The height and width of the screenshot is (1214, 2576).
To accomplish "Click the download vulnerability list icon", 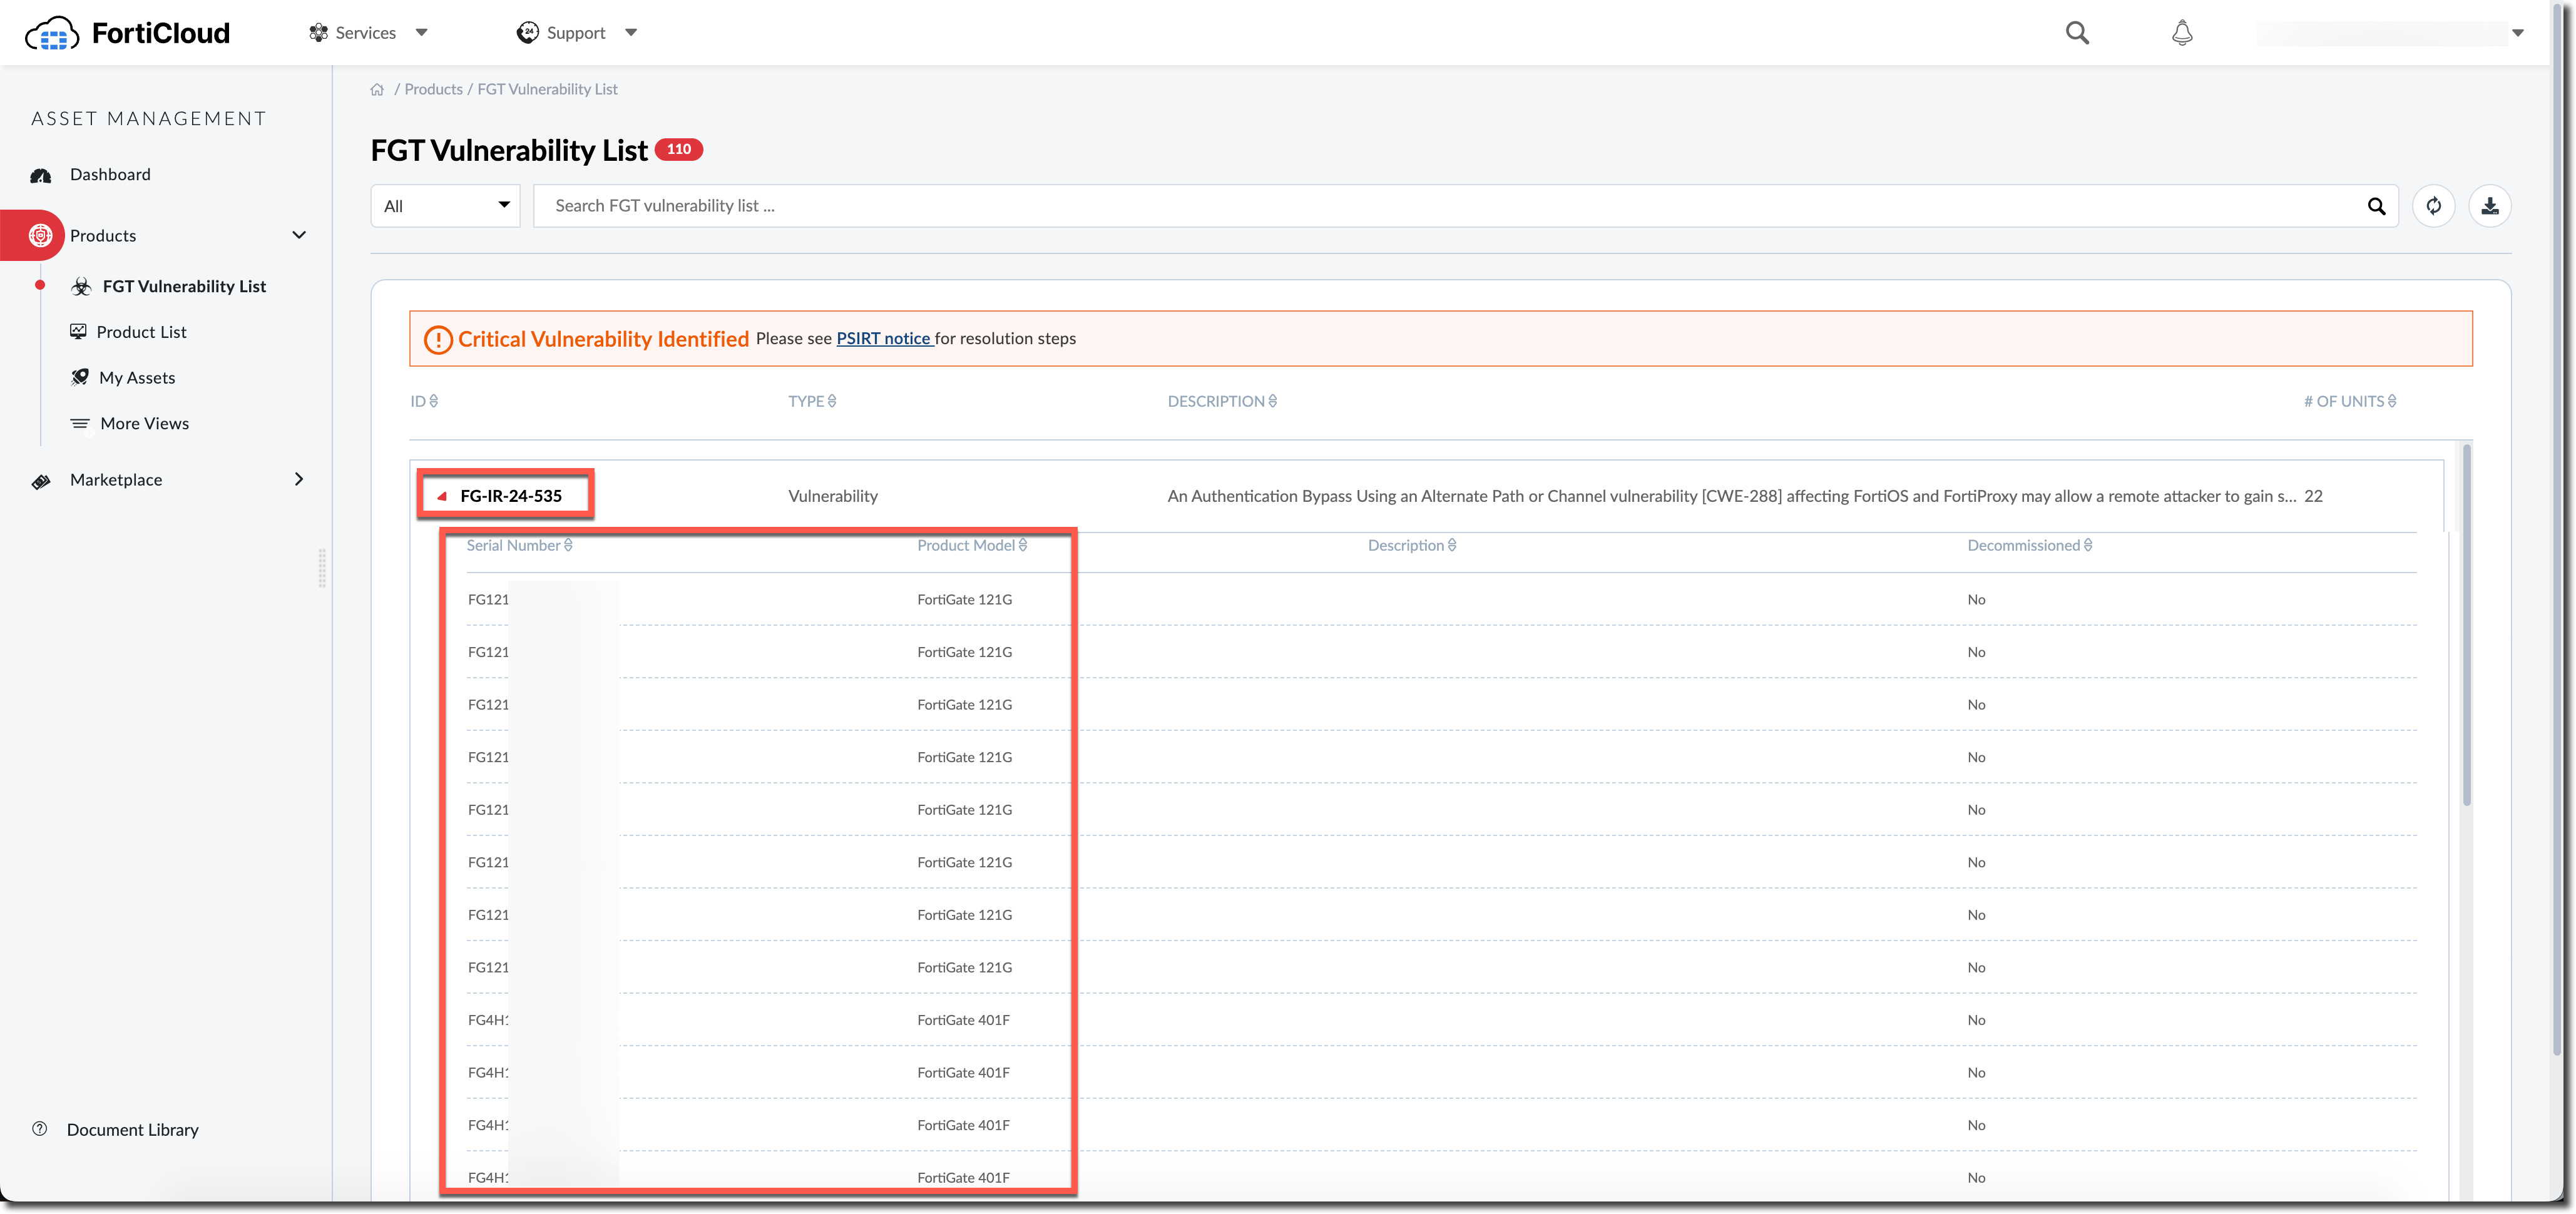I will pyautogui.click(x=2489, y=206).
